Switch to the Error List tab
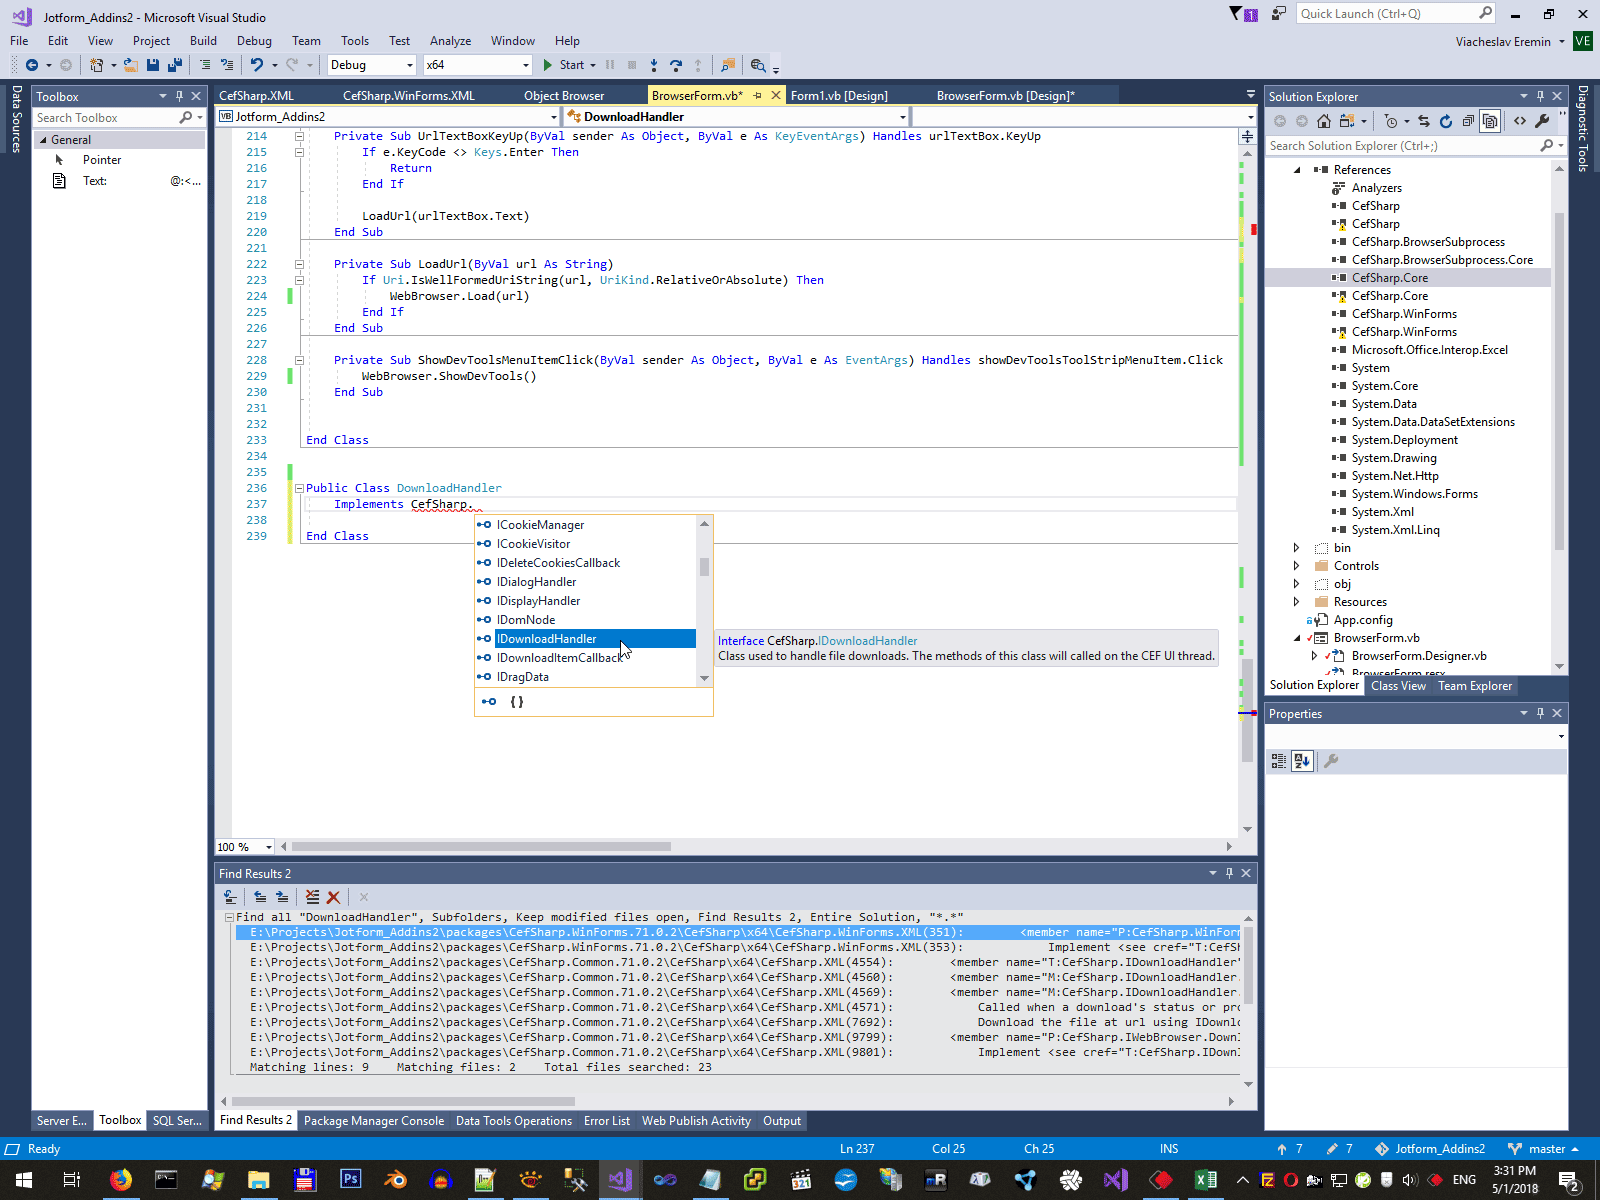 coord(606,1121)
